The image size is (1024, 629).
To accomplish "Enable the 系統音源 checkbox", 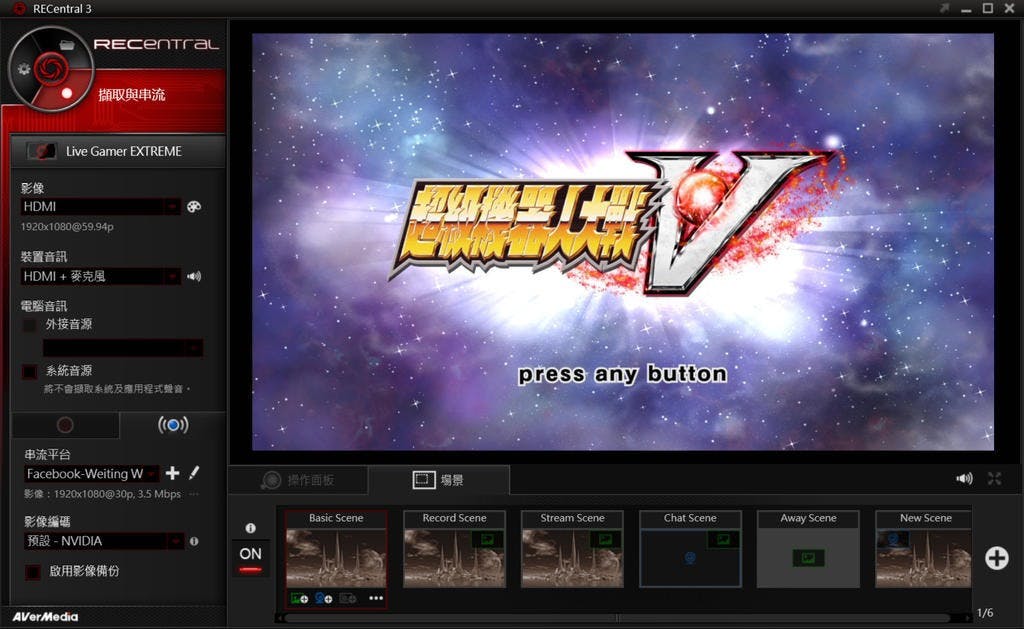I will click(29, 372).
